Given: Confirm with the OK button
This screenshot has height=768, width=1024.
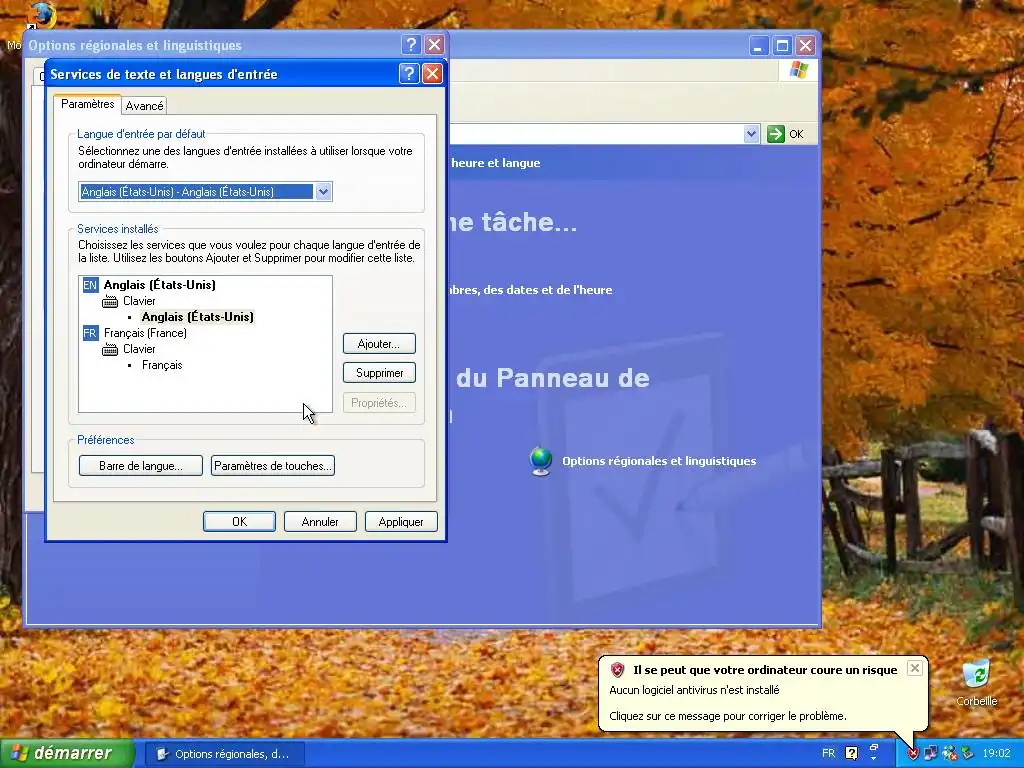Looking at the screenshot, I should coord(239,521).
